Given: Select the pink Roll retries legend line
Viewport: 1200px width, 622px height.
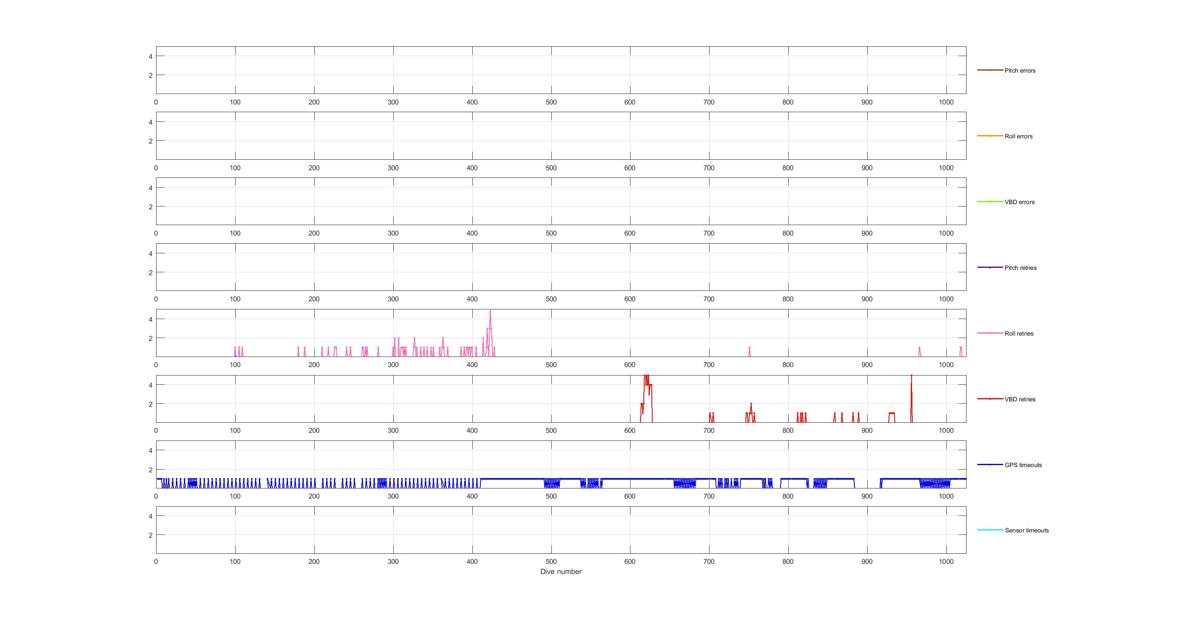Looking at the screenshot, I should [x=989, y=333].
